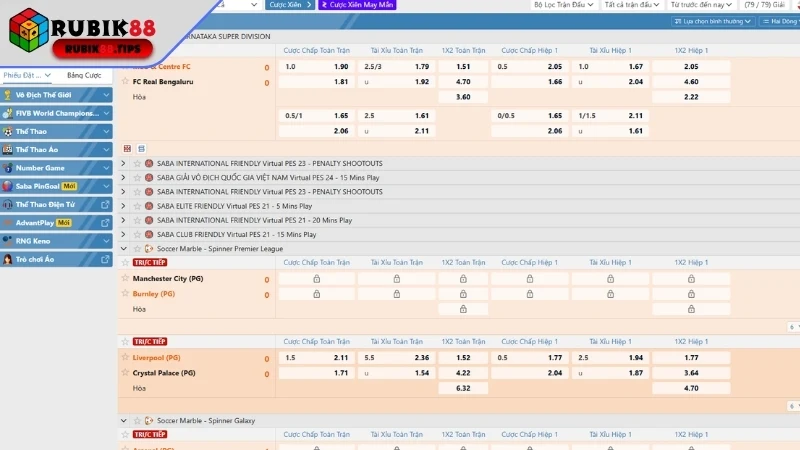Open Thể Thao Điện Tử external link icon

105,204
